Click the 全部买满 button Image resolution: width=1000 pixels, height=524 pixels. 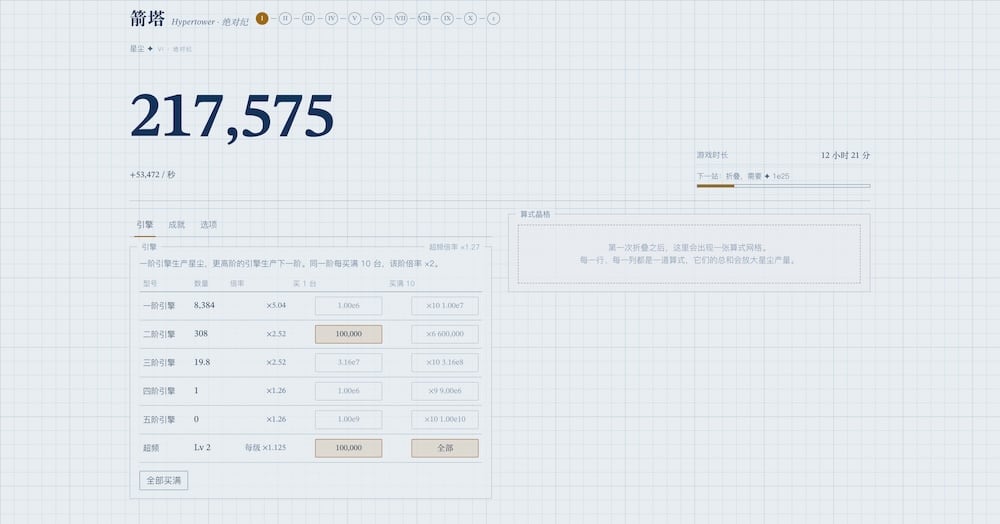[164, 481]
